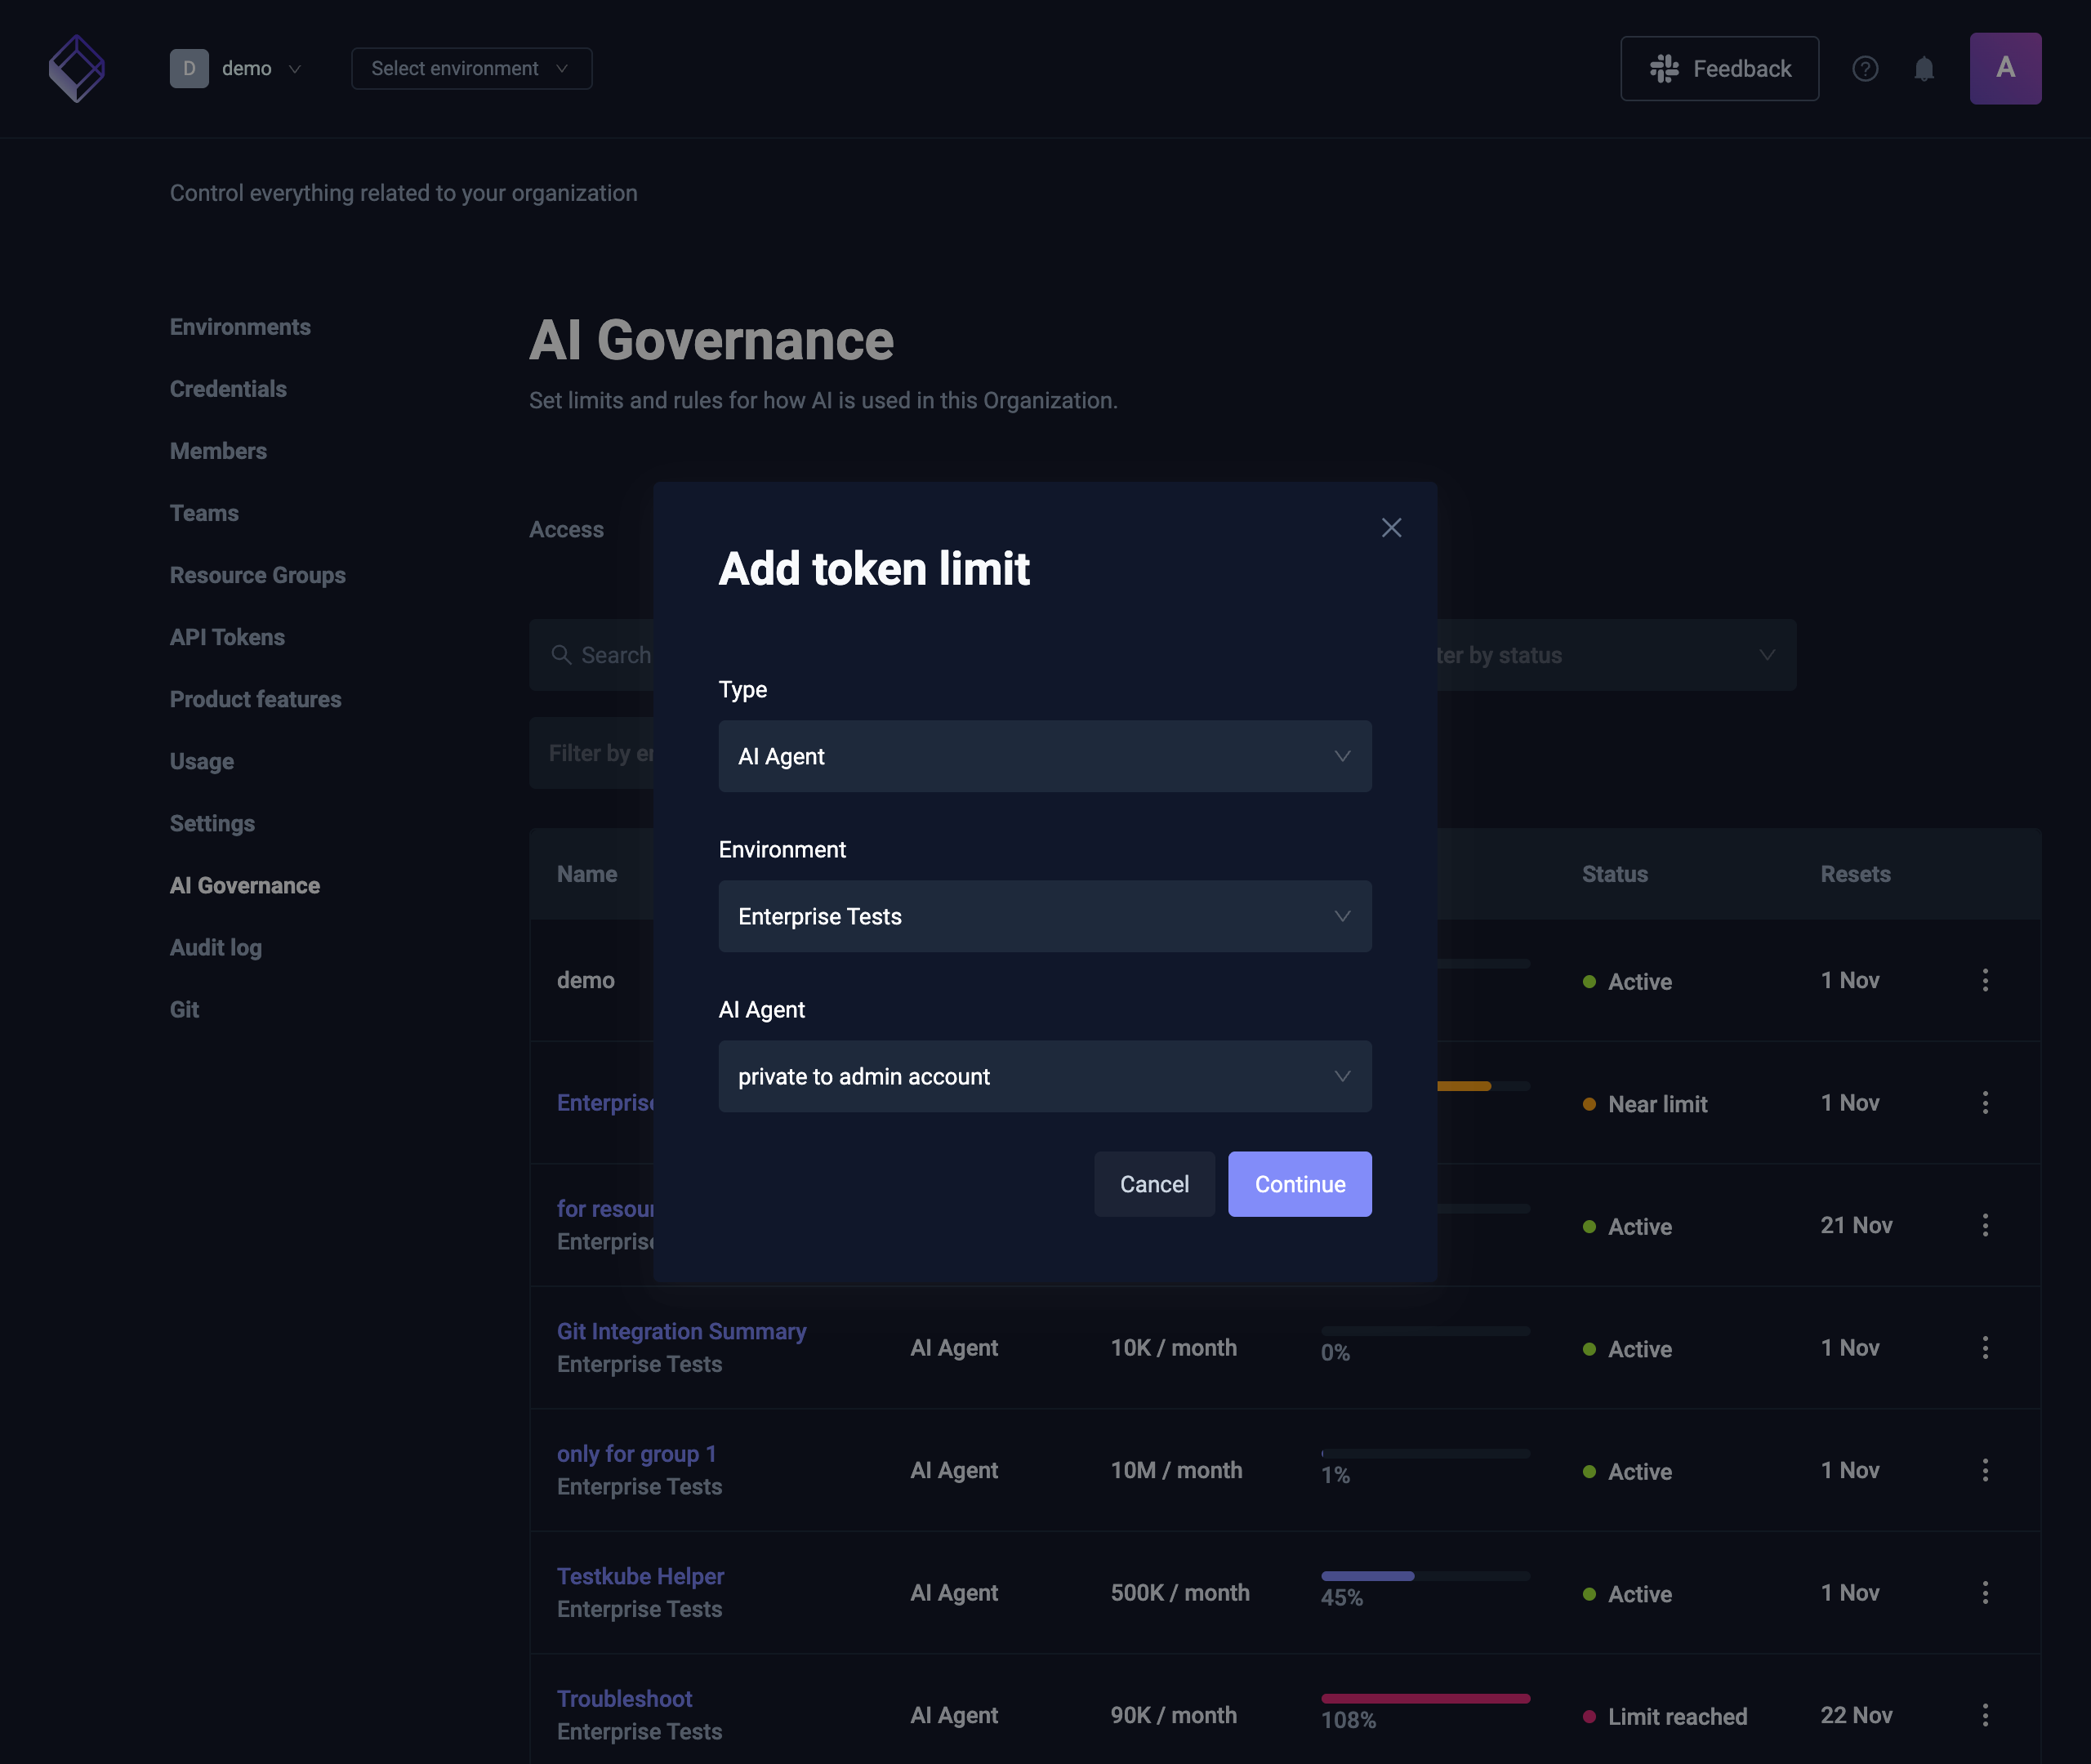Screen dimensions: 2091x1764
Task: Open row actions for Near limit row
Action: pyautogui.click(x=1985, y=1103)
